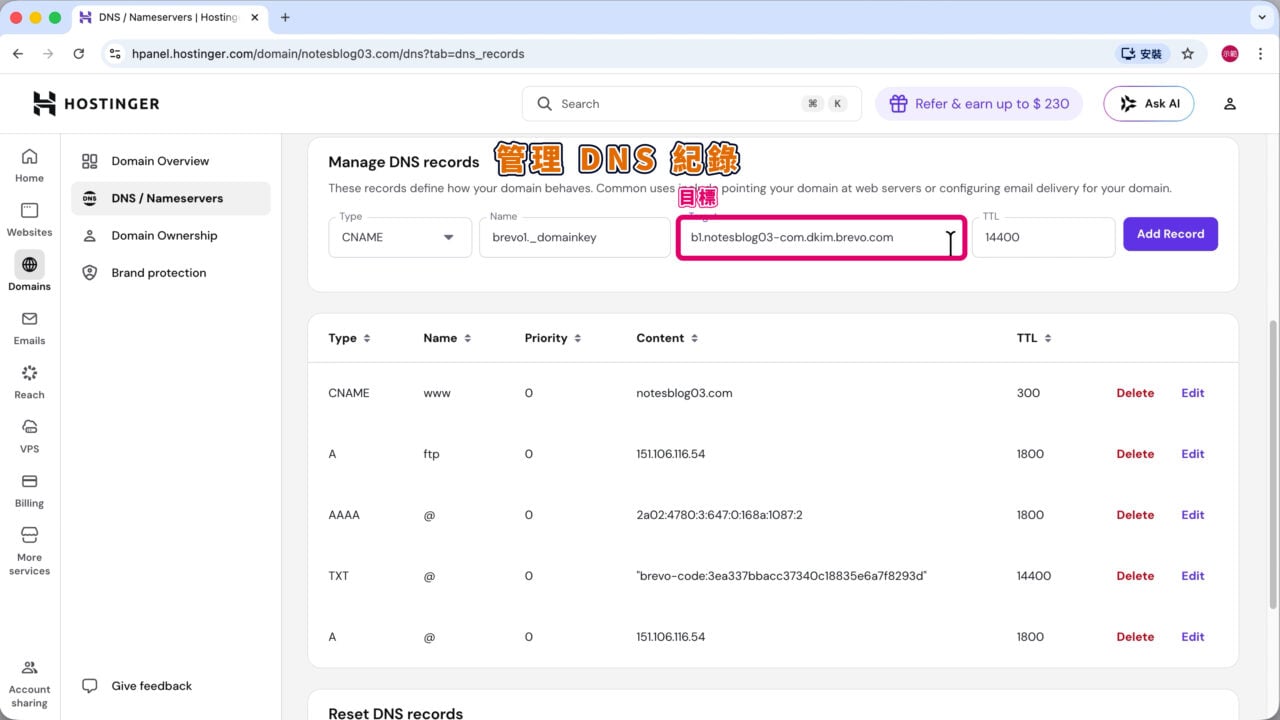Edit the AAAA record
1280x720 pixels.
(x=1193, y=515)
